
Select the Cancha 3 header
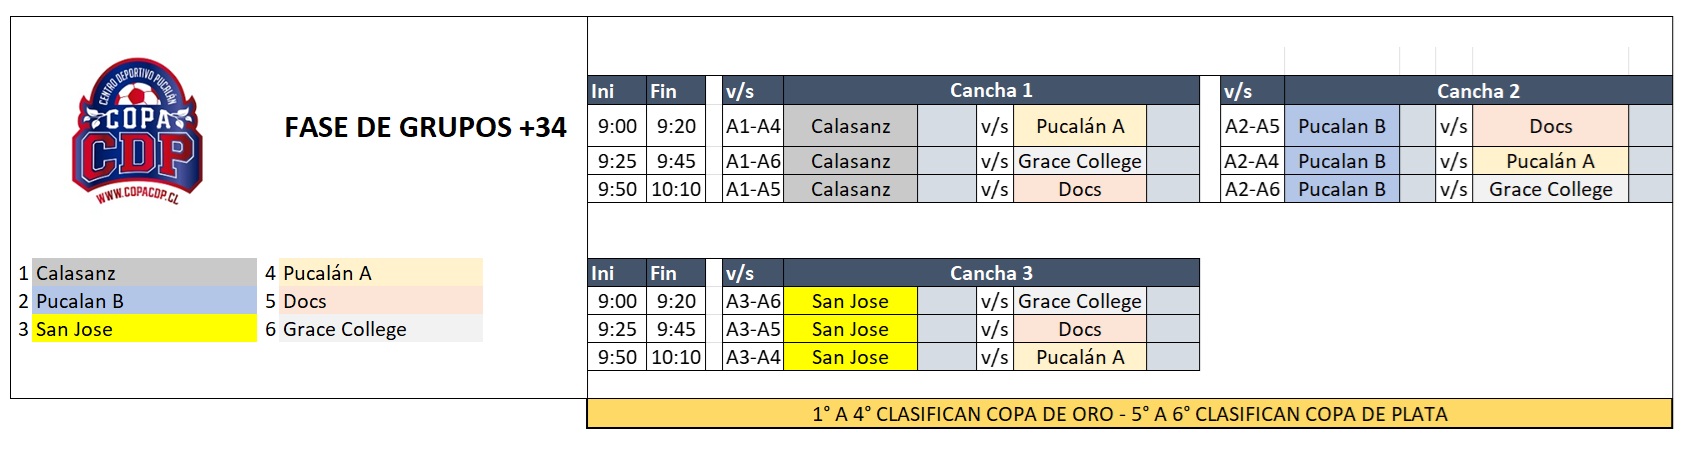991,273
